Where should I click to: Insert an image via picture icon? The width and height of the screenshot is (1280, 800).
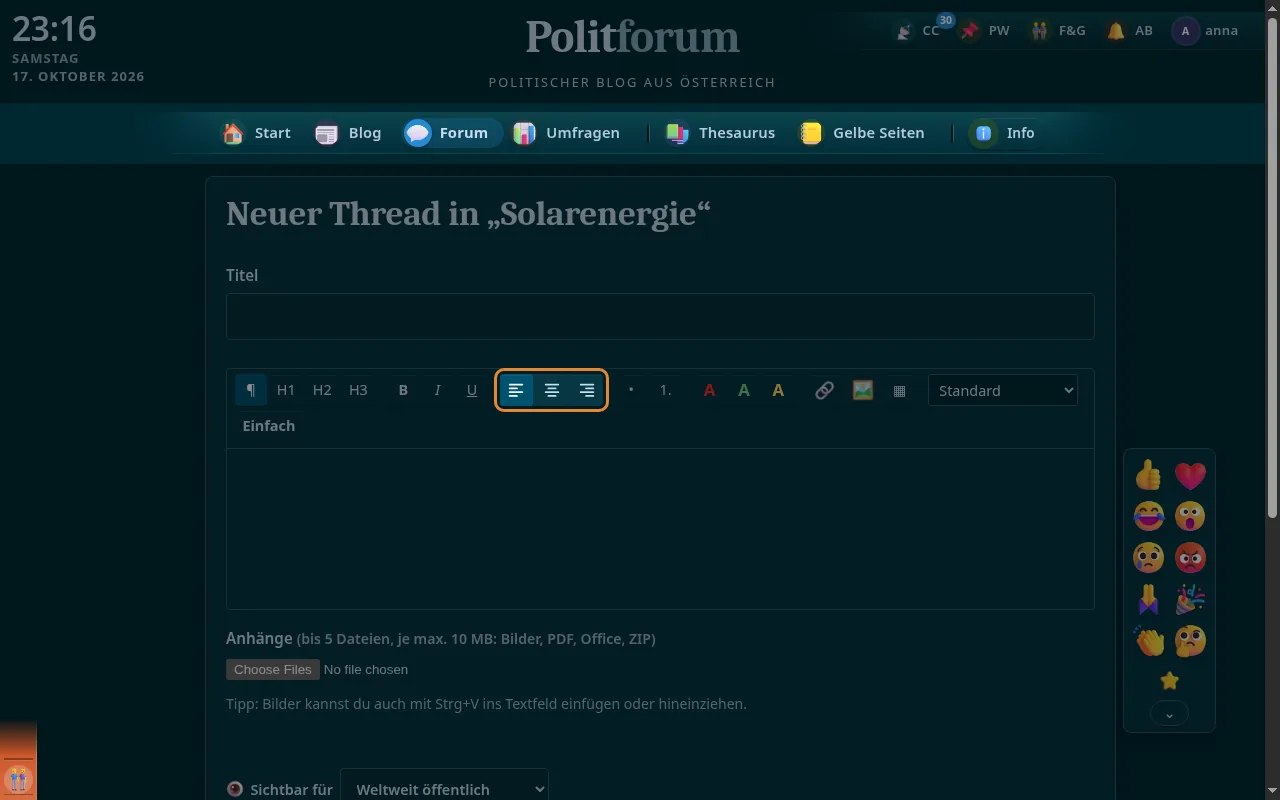pos(863,390)
